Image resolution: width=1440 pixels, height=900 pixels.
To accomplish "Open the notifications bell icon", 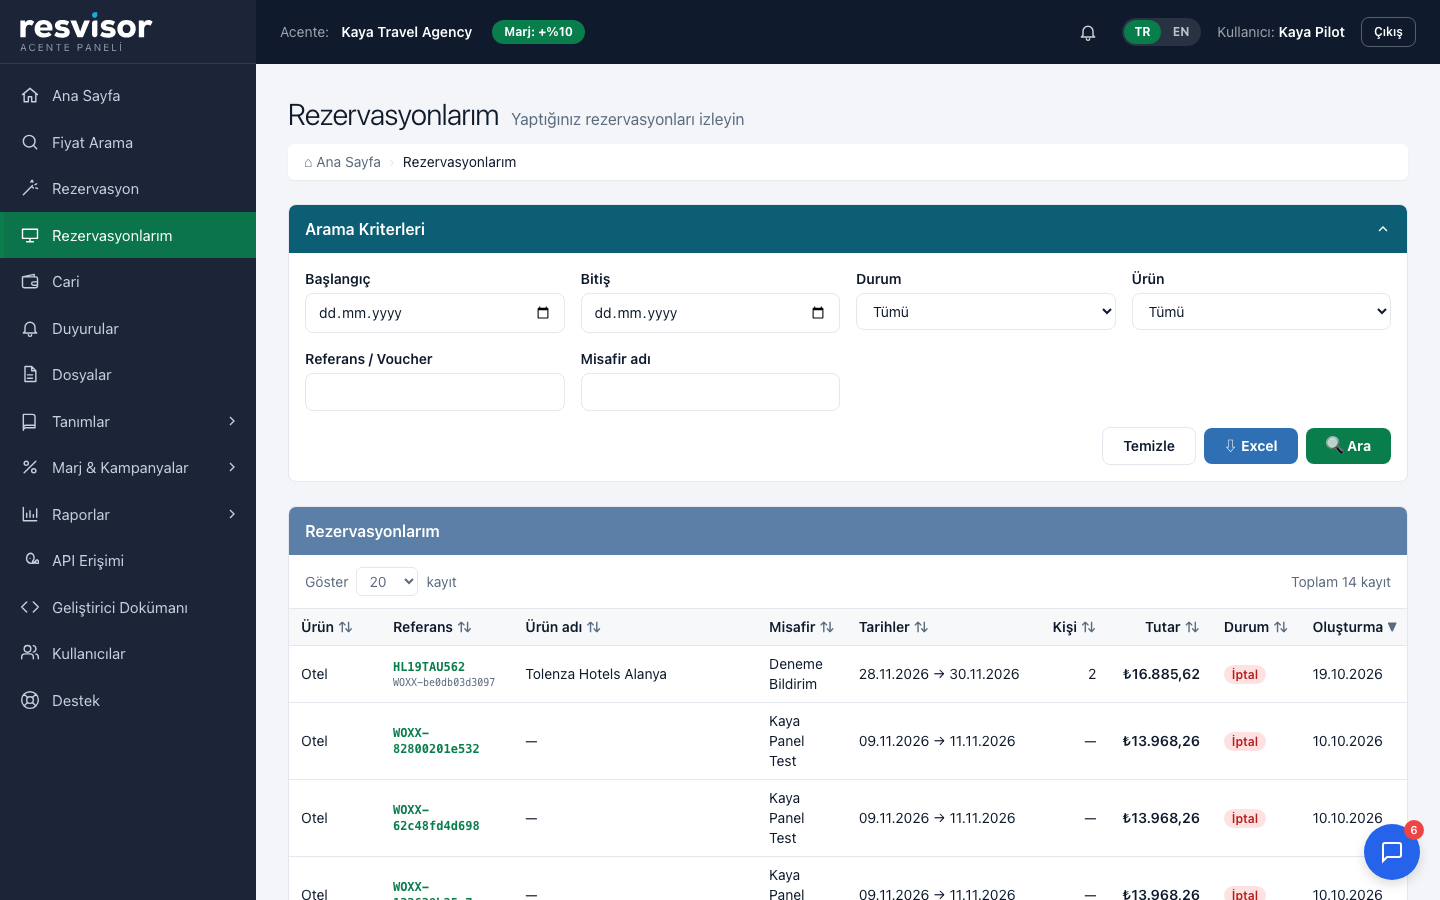I will click(1088, 32).
